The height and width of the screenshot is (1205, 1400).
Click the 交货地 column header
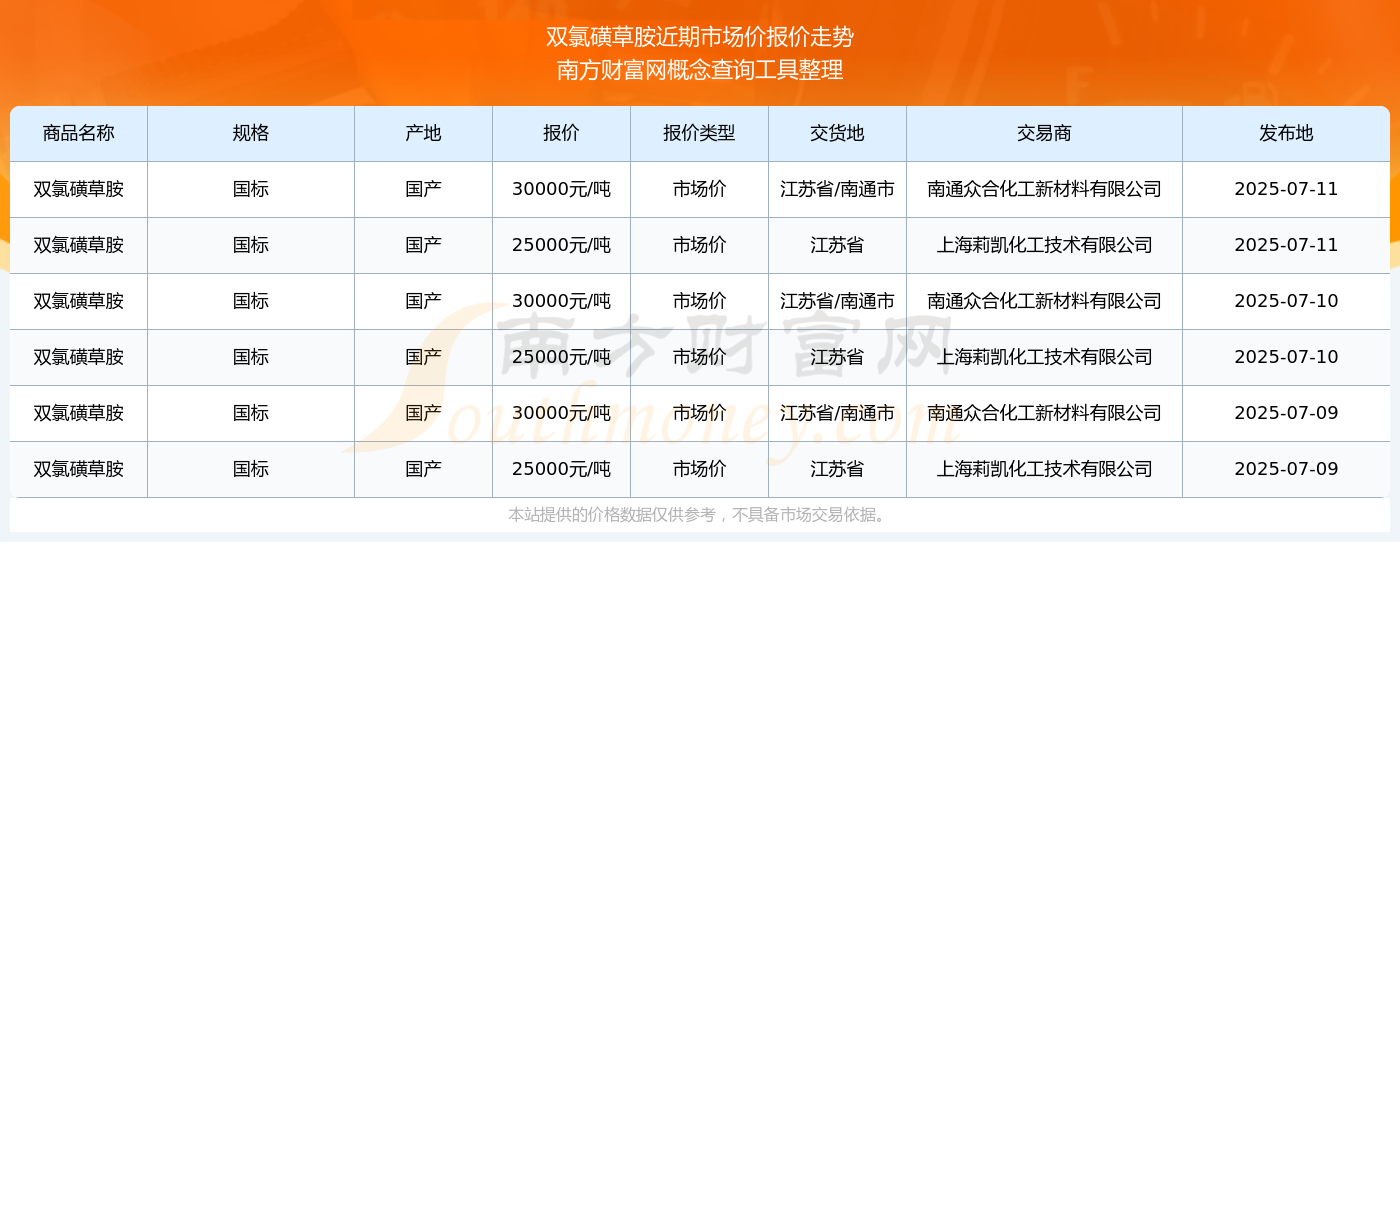pyautogui.click(x=837, y=133)
